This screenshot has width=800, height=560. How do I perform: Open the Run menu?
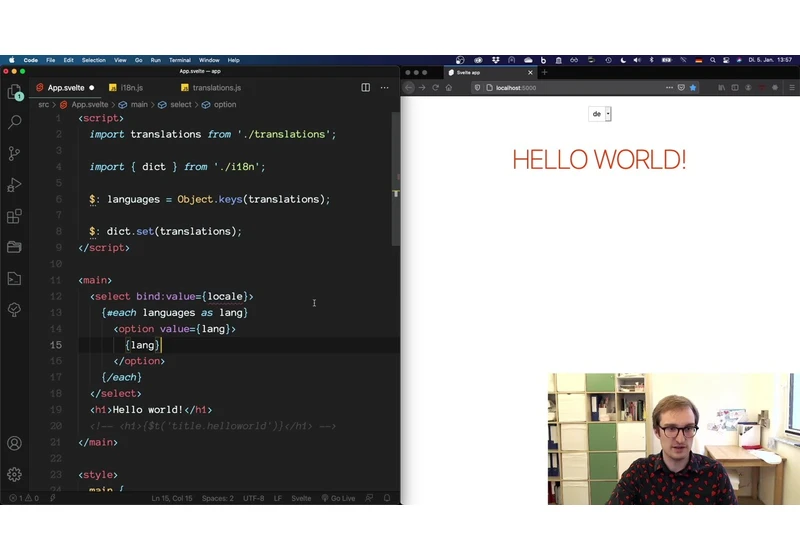tap(156, 60)
